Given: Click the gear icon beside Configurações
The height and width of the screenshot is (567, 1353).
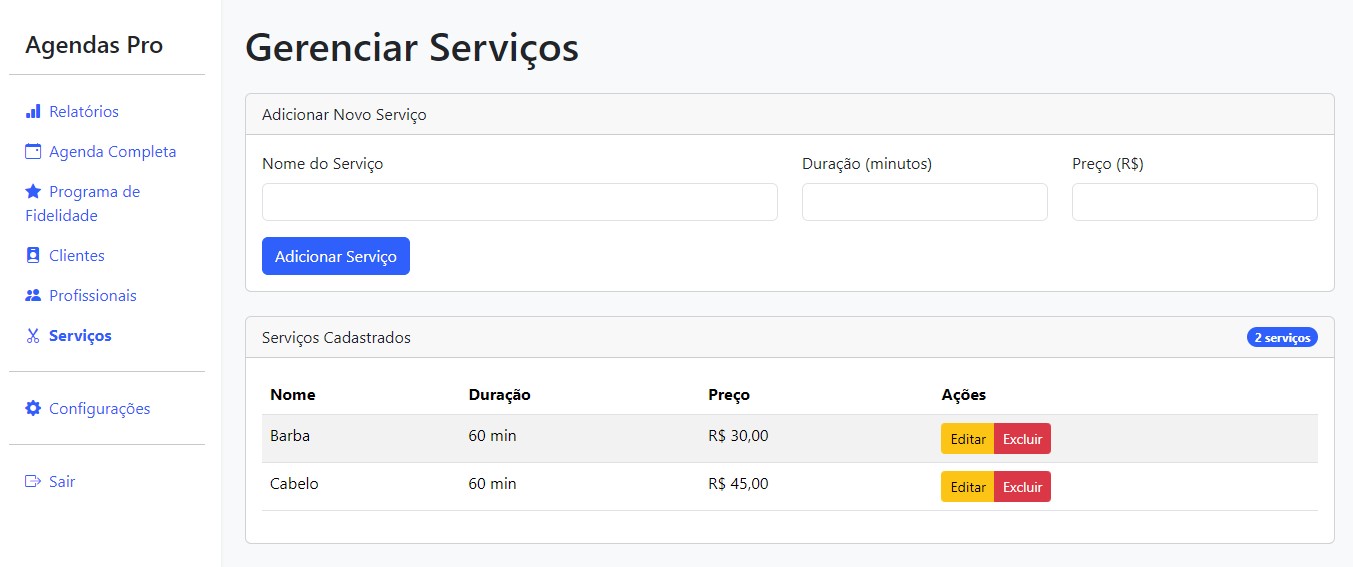Looking at the screenshot, I should point(33,409).
